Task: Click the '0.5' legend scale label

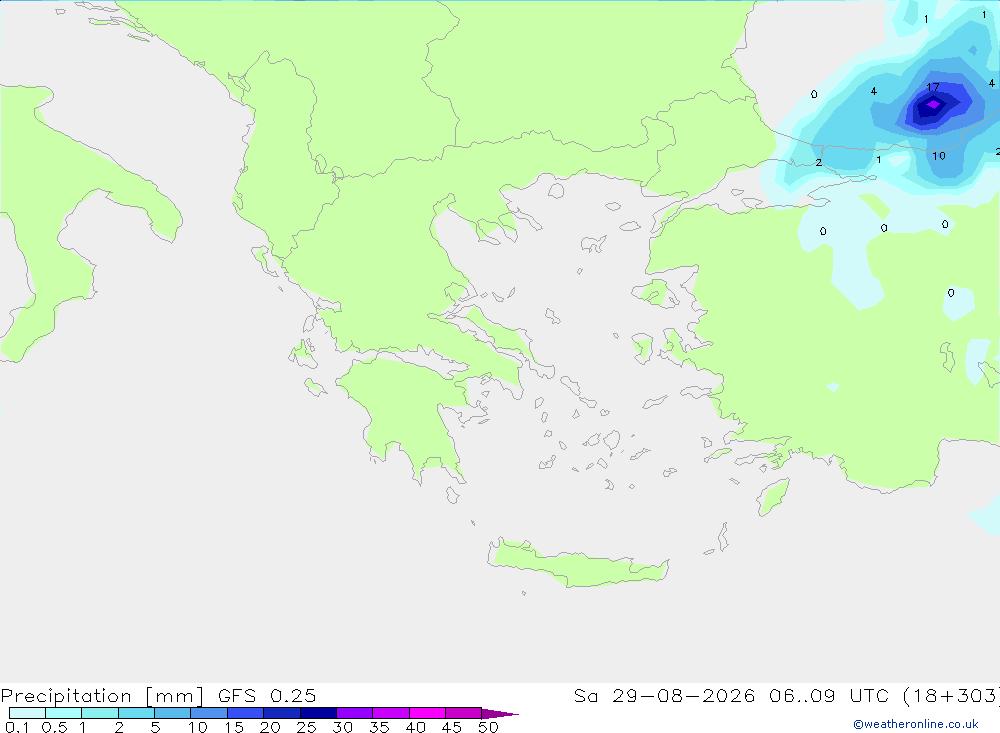Action: (54, 727)
